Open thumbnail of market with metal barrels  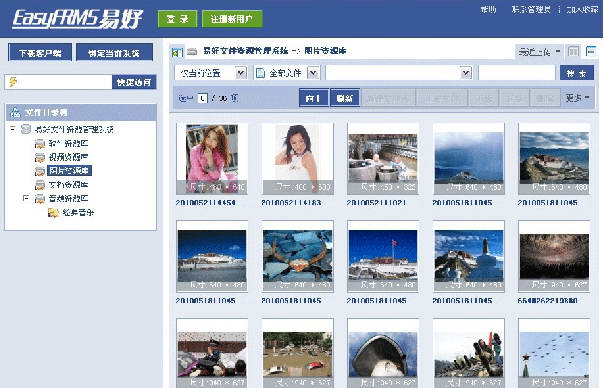[x=383, y=159]
